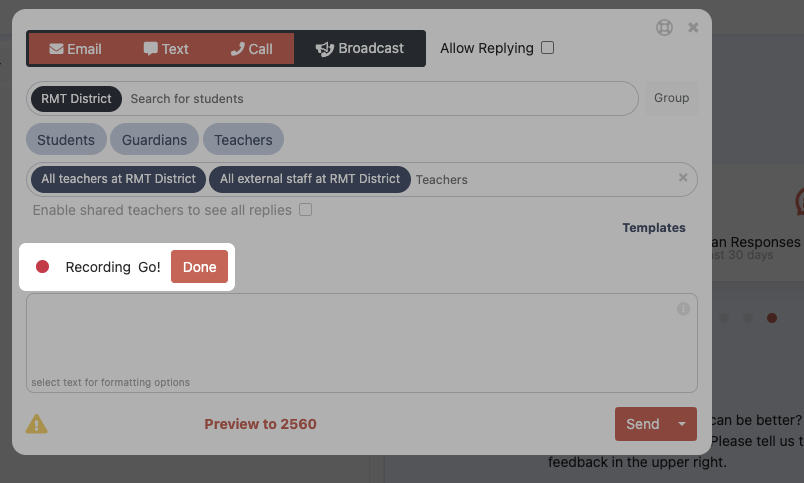Open the Send options dropdown arrow
804x483 pixels.
(682, 424)
